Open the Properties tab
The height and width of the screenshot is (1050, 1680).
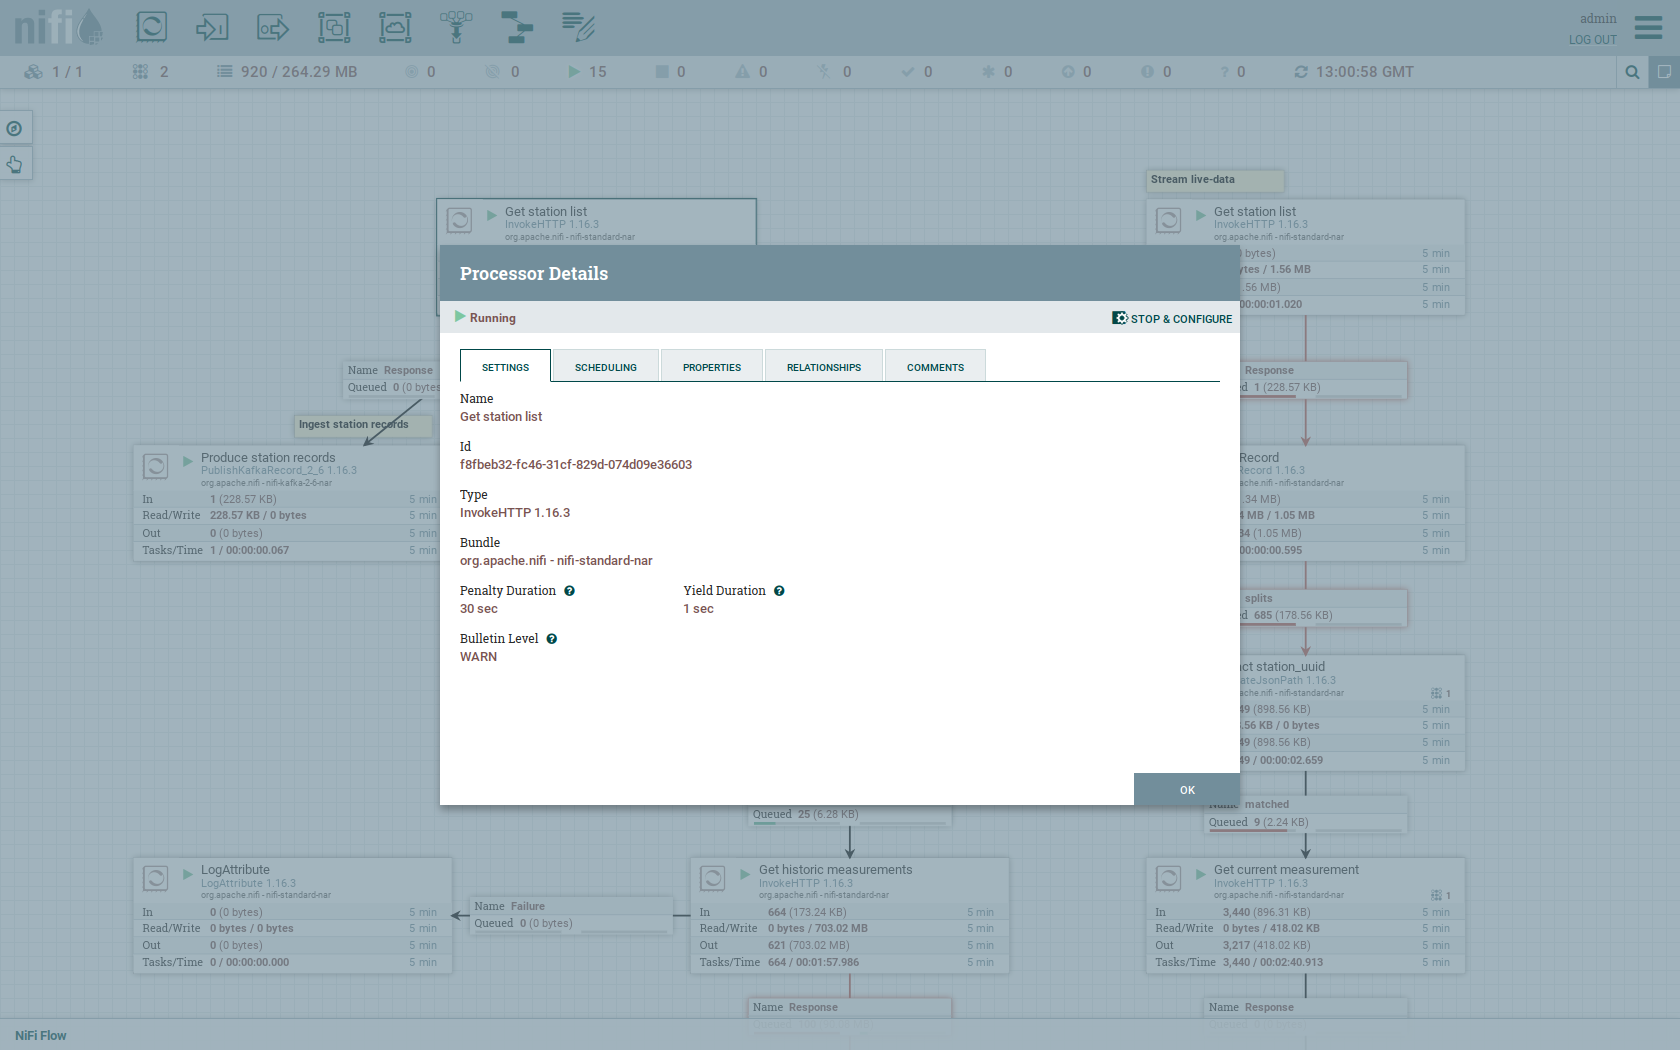point(711,367)
